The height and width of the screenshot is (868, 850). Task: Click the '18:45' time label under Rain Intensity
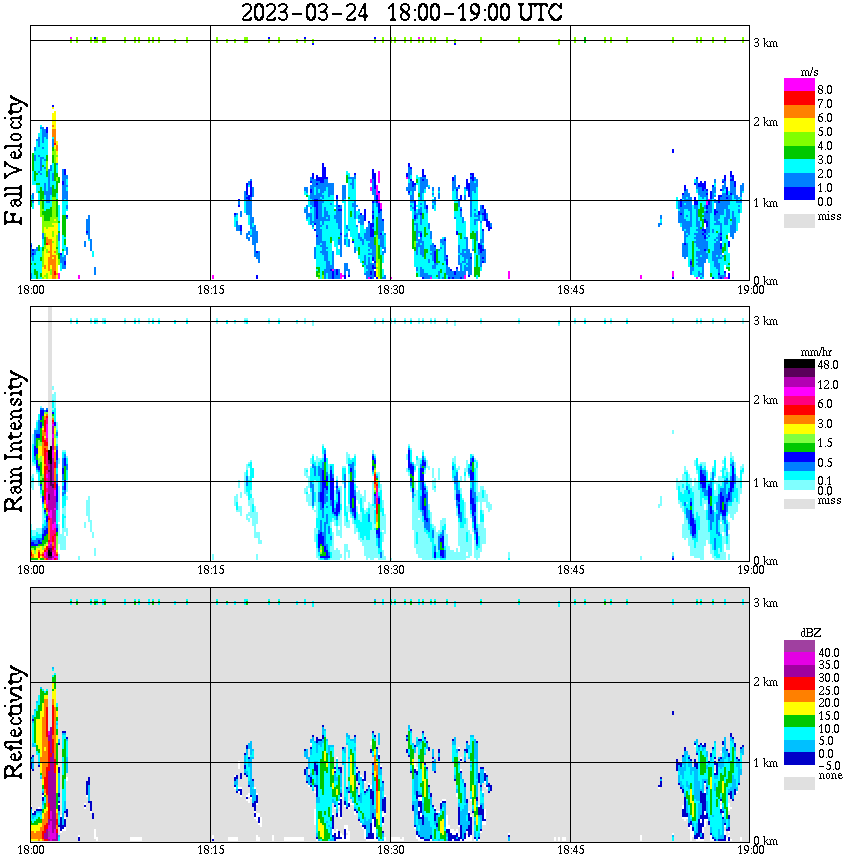[570, 570]
